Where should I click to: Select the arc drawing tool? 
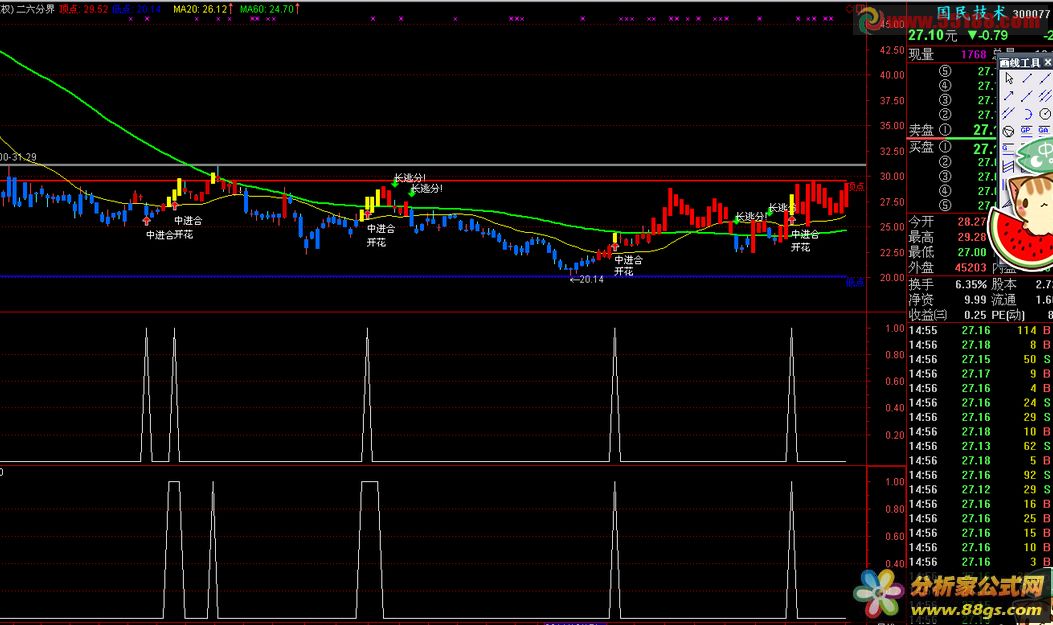(1028, 114)
